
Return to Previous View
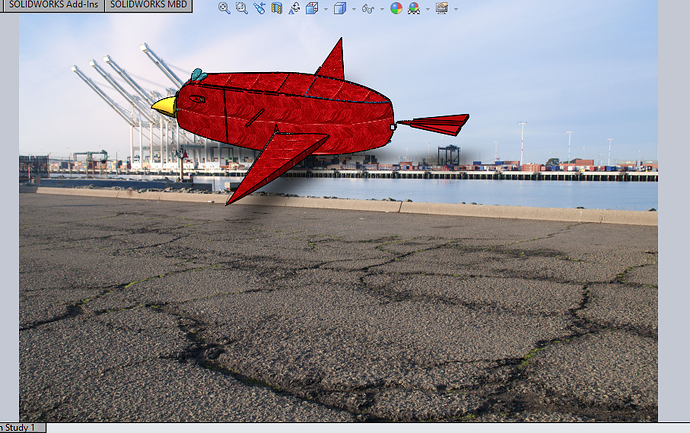[259, 8]
